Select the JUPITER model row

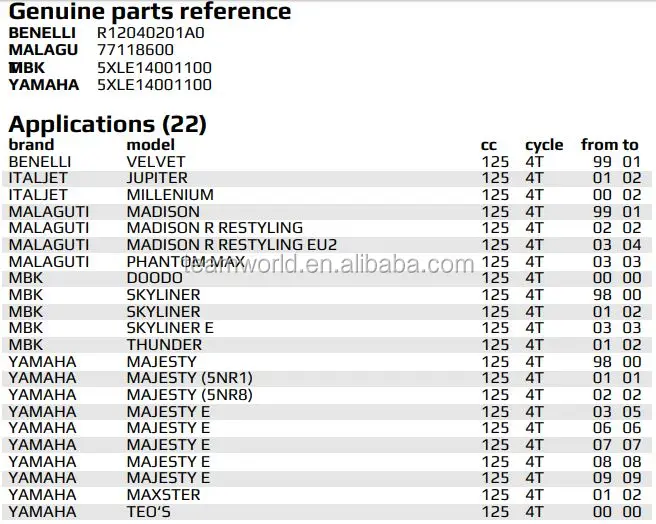click(x=157, y=178)
